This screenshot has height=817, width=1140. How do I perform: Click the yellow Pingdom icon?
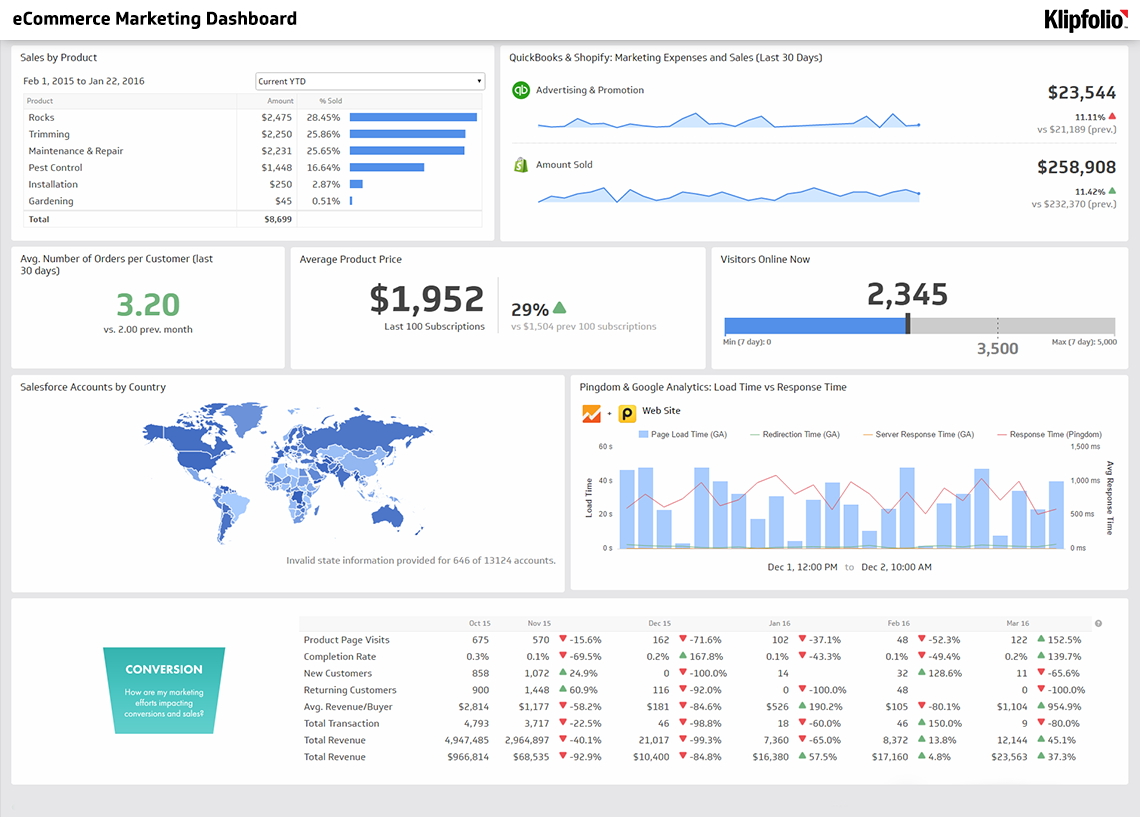point(627,413)
